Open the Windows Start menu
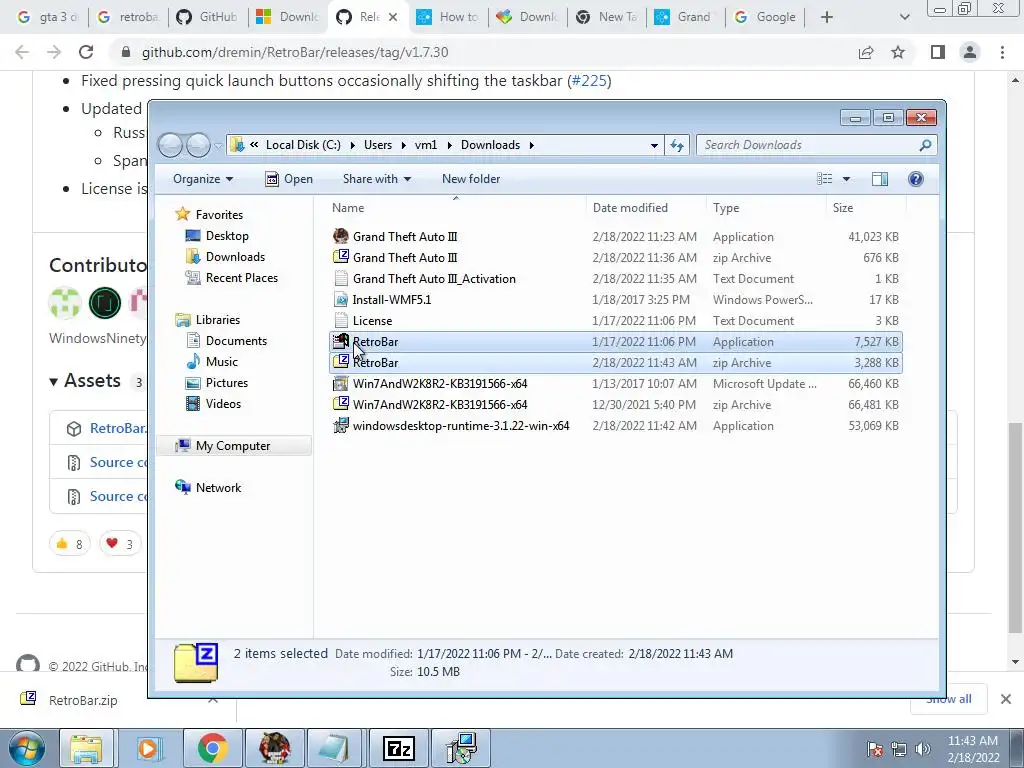 point(27,748)
